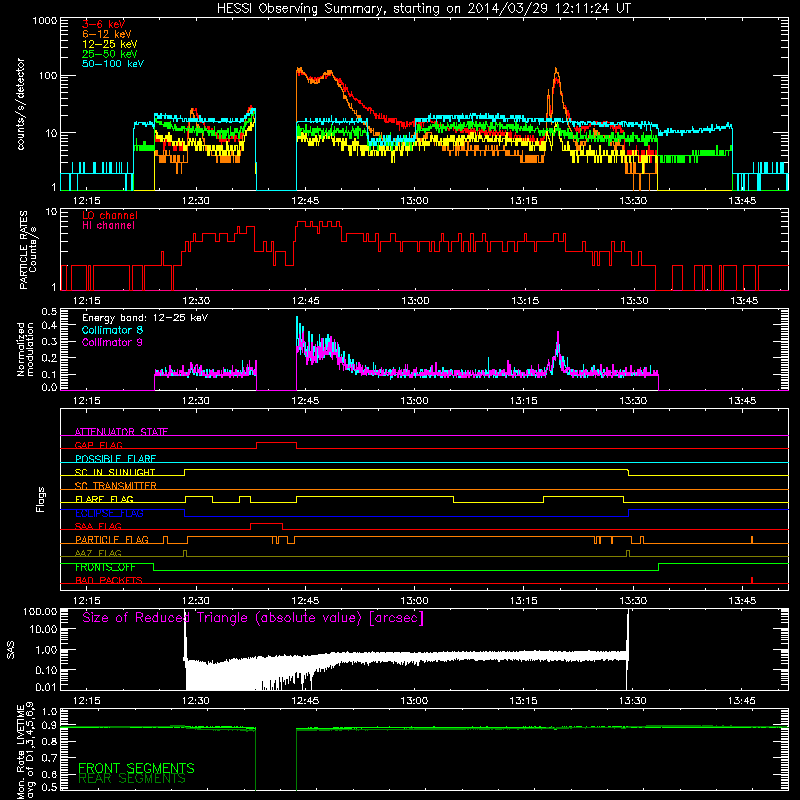Click the GAP FLAG raised step segment
Image resolution: width=800 pixels, height=800 pixels.
tap(277, 443)
